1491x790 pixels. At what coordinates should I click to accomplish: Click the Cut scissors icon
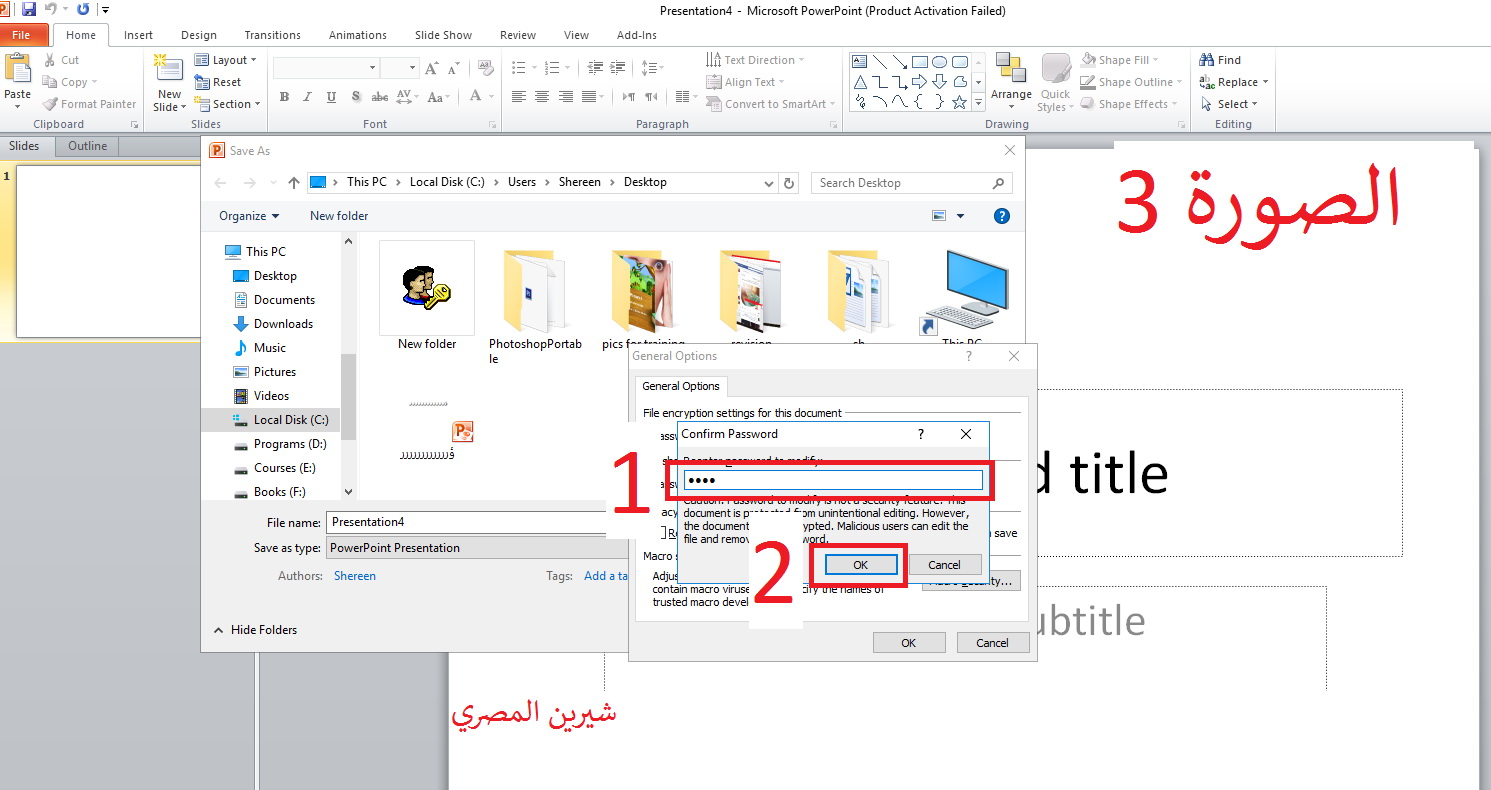48,60
